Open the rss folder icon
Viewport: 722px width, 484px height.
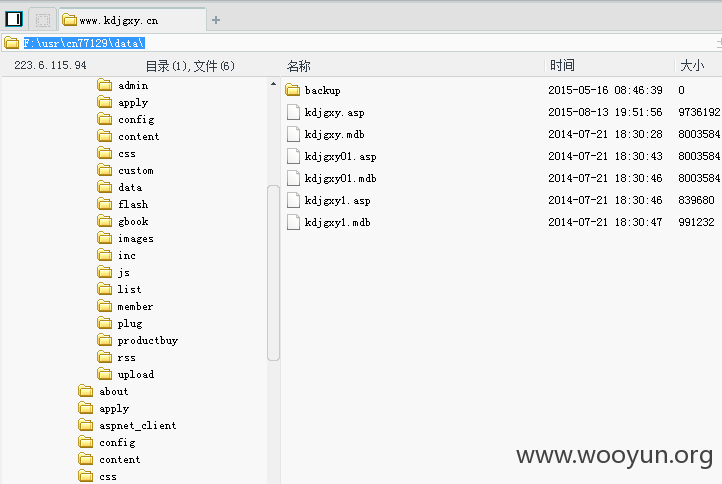(x=105, y=357)
